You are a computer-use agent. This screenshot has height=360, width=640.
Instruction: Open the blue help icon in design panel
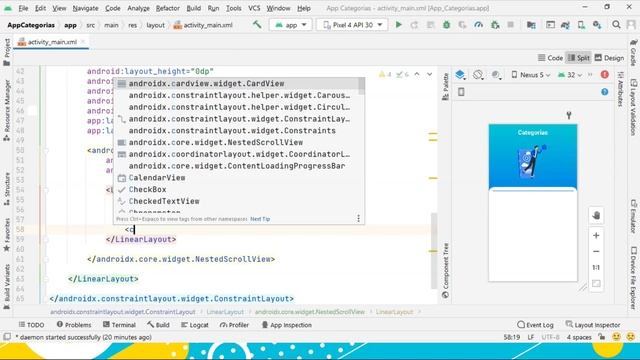click(604, 92)
